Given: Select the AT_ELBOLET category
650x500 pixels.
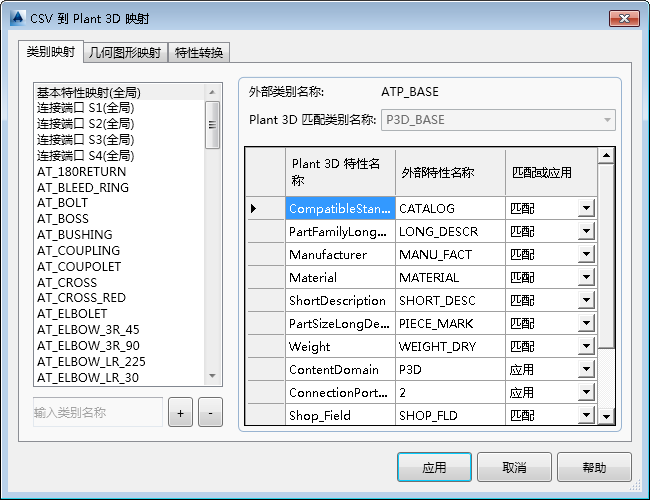Looking at the screenshot, I should tap(119, 313).
